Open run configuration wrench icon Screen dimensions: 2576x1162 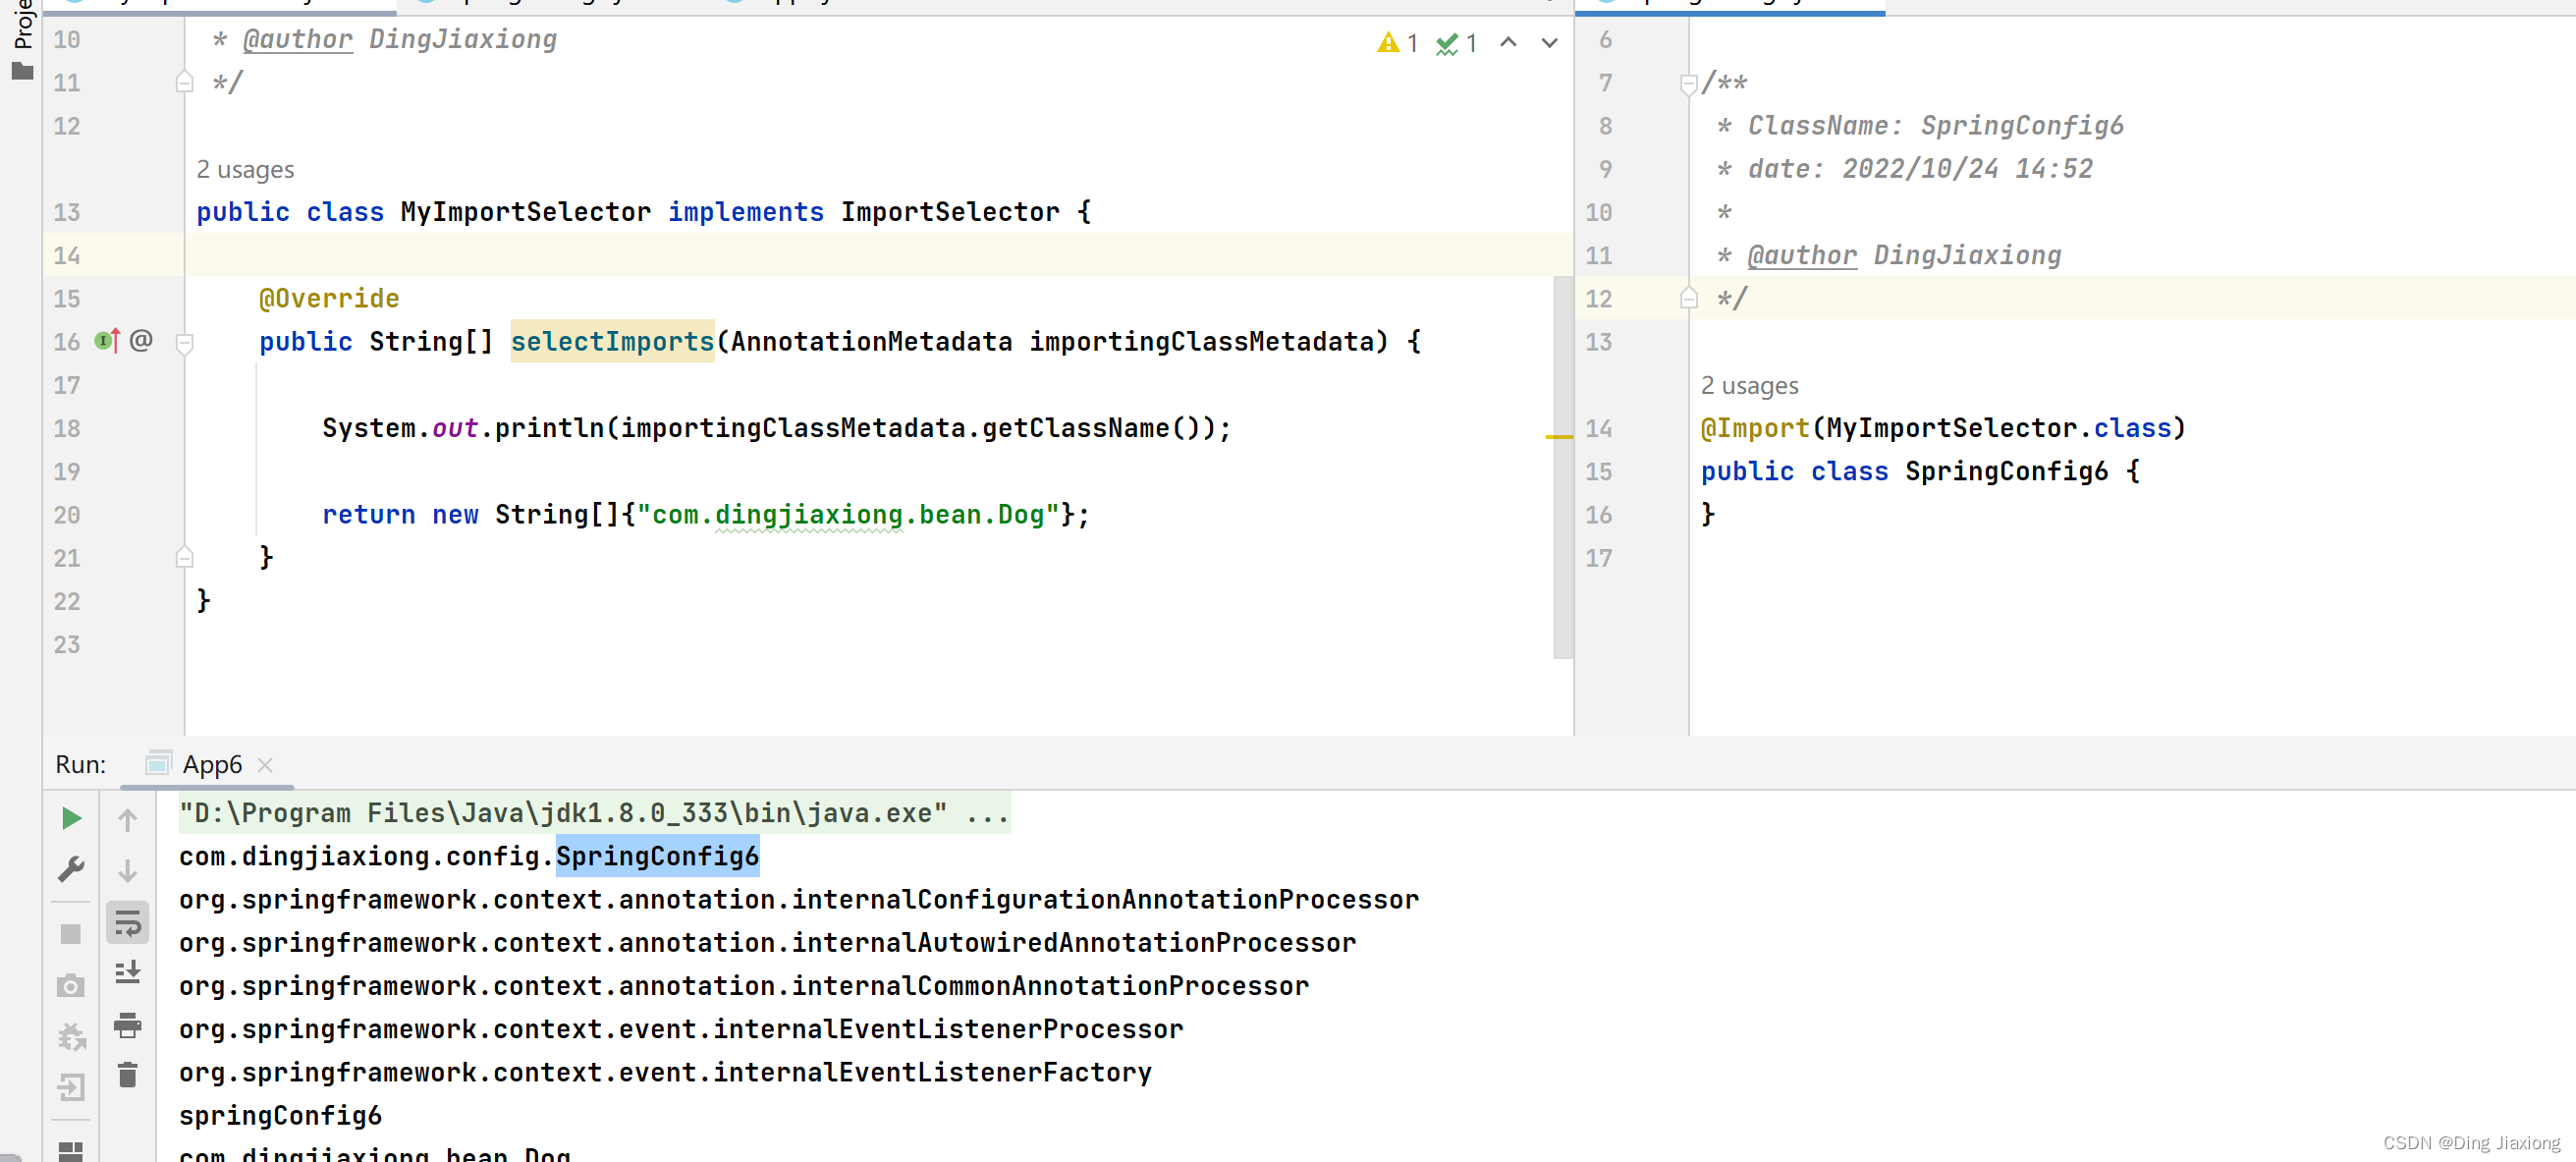(x=71, y=869)
